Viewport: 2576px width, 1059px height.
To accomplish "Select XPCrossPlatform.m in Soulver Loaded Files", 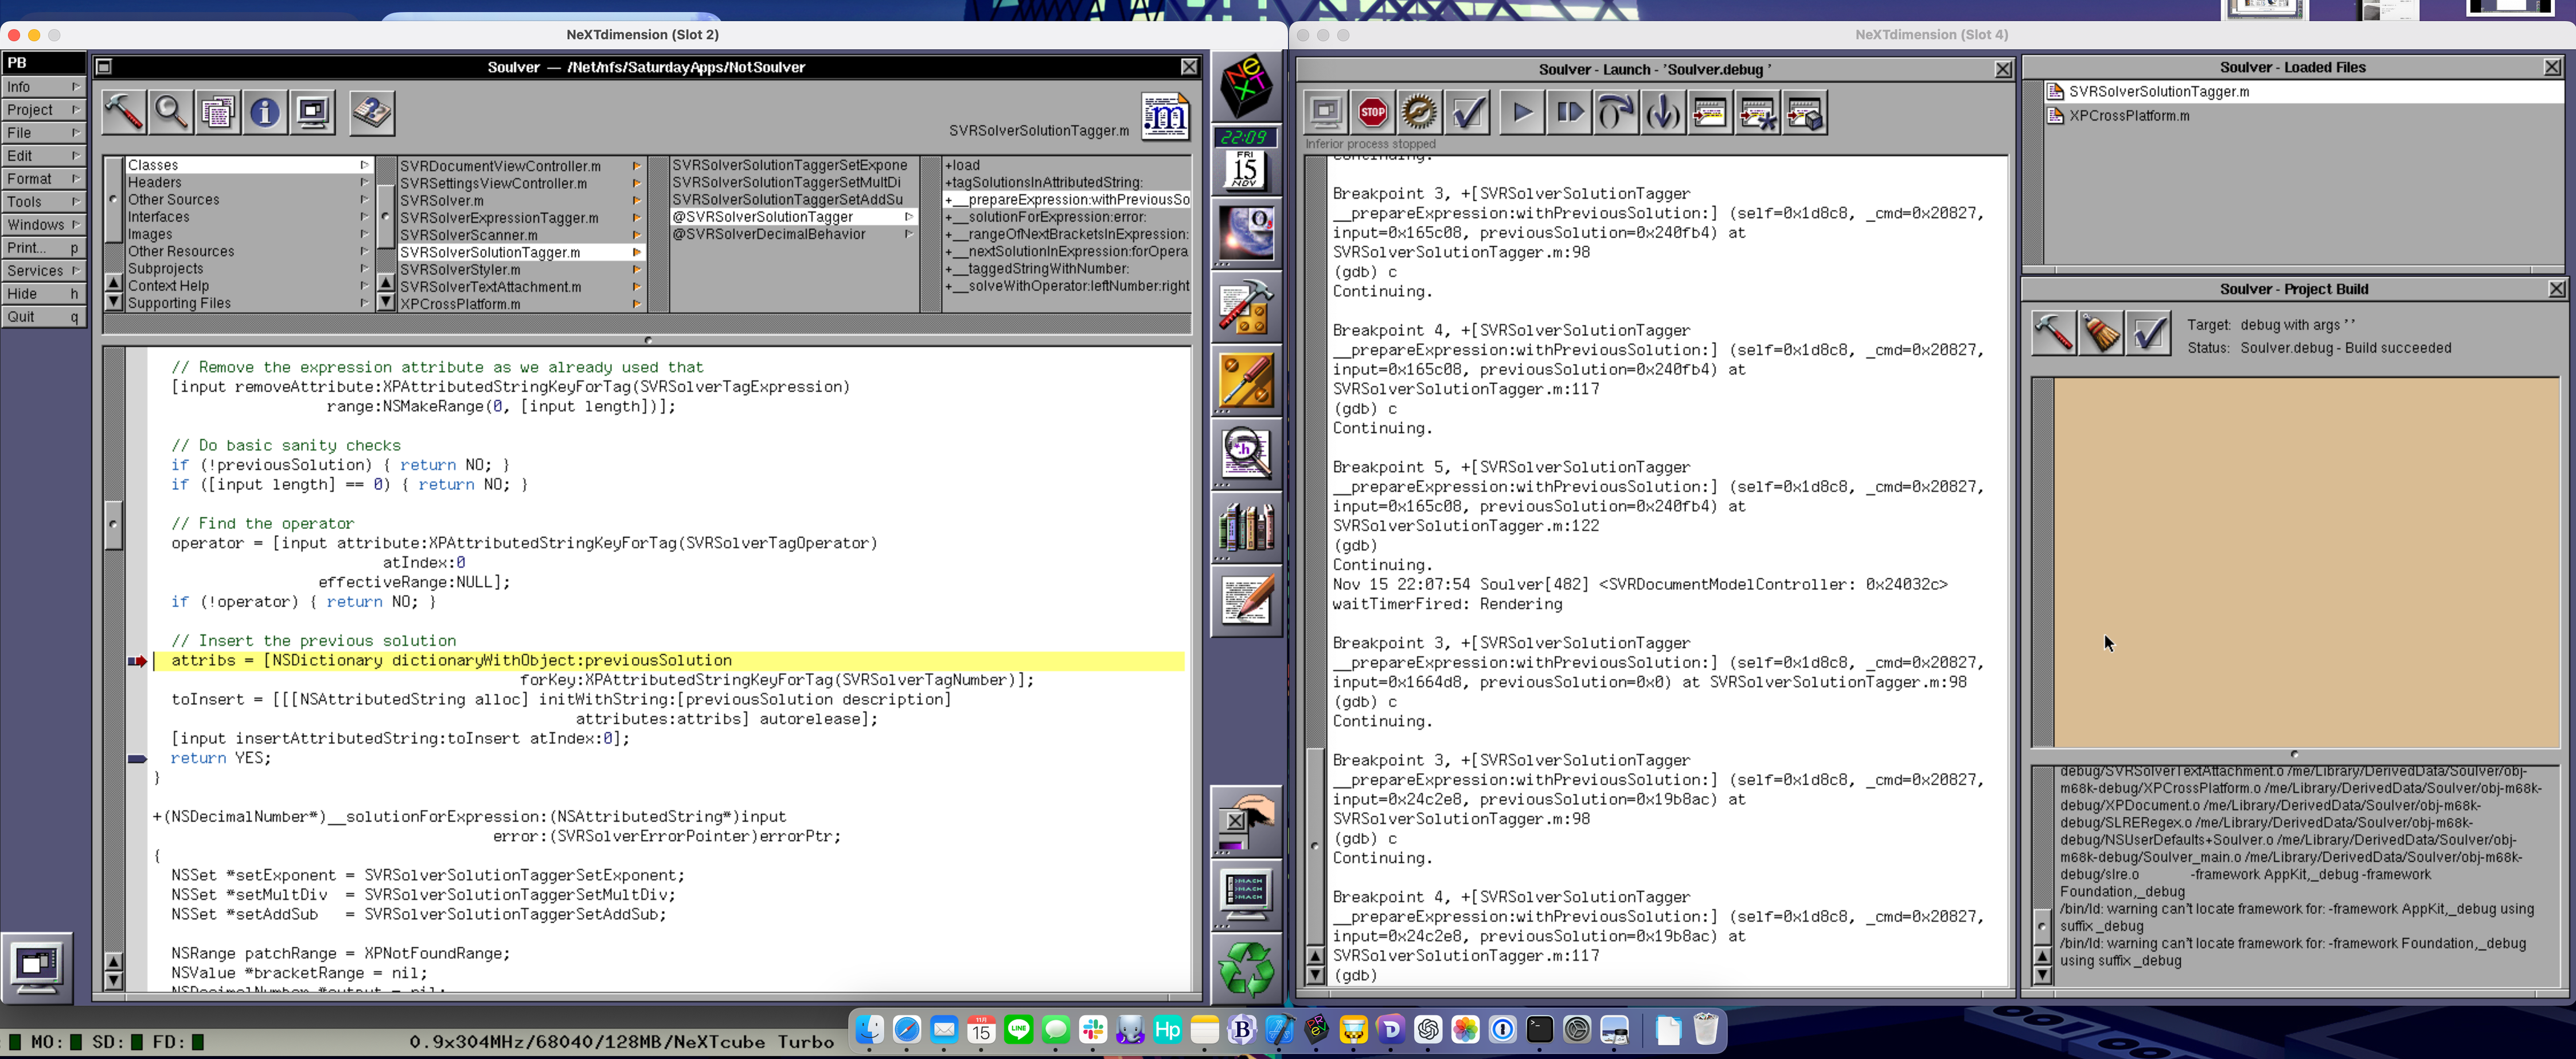I will 2130,115.
